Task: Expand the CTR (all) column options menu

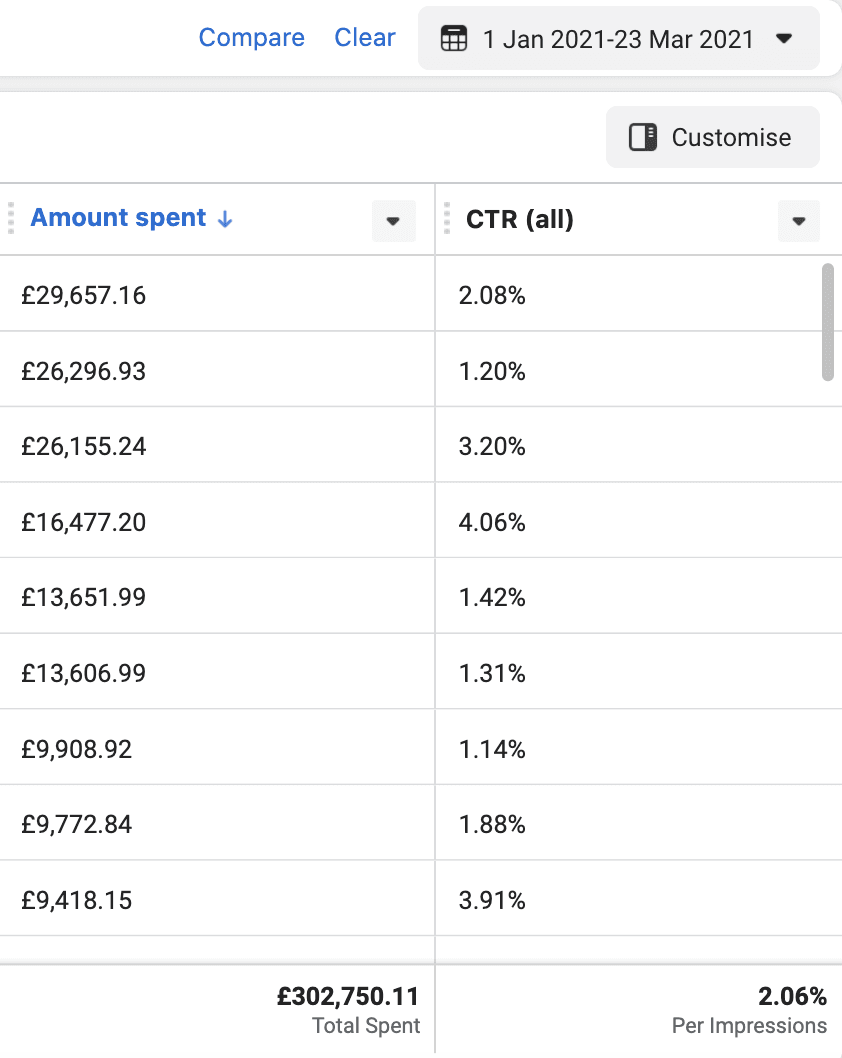Action: tap(798, 221)
